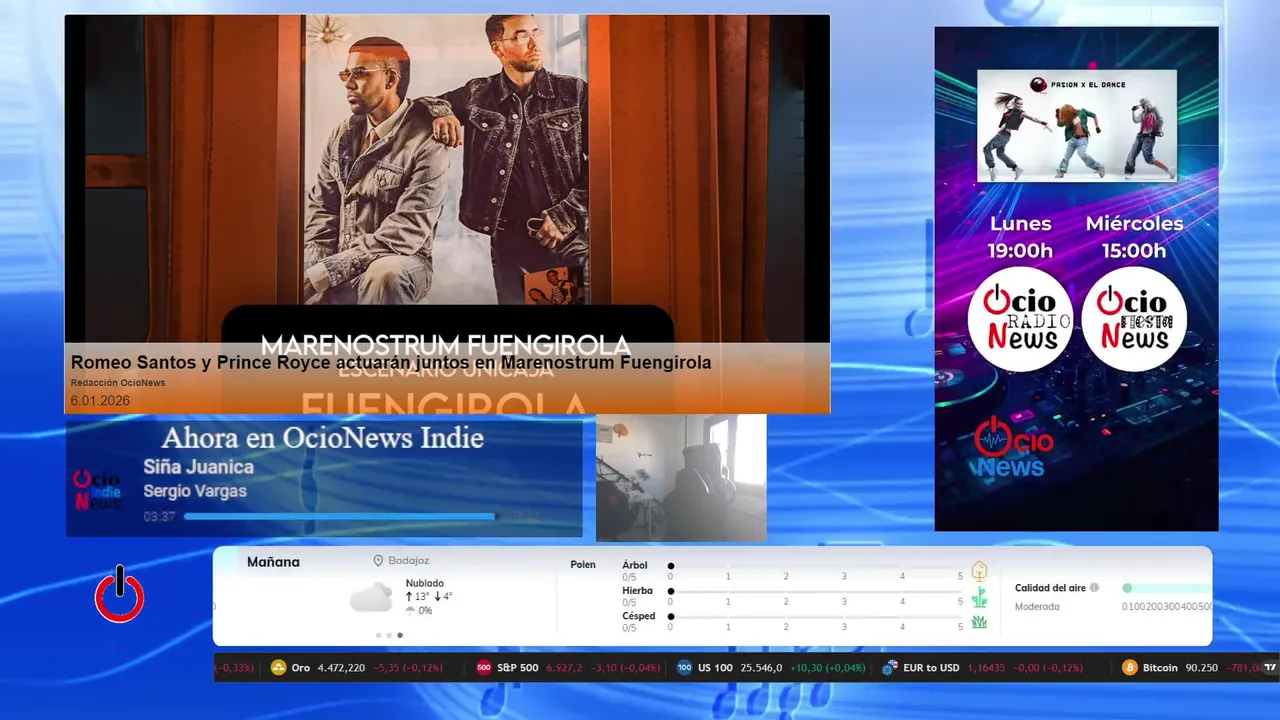The width and height of the screenshot is (1280, 720).
Task: Click the Pasion X El Dance image
Action: [x=1077, y=125]
